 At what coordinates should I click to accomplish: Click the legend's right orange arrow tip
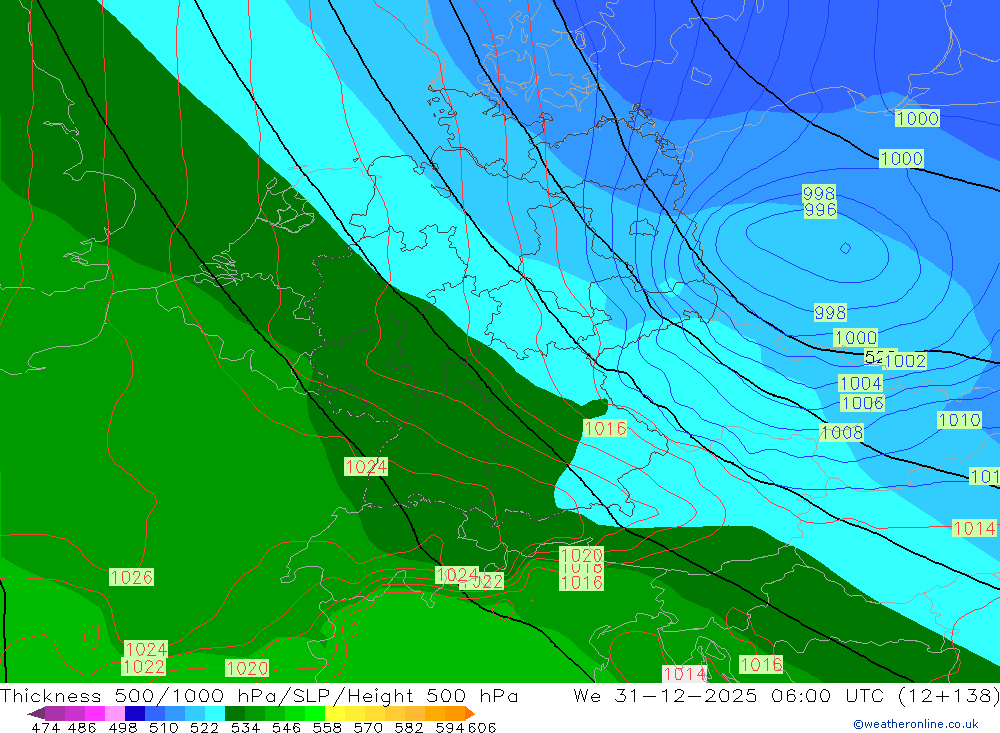470,713
